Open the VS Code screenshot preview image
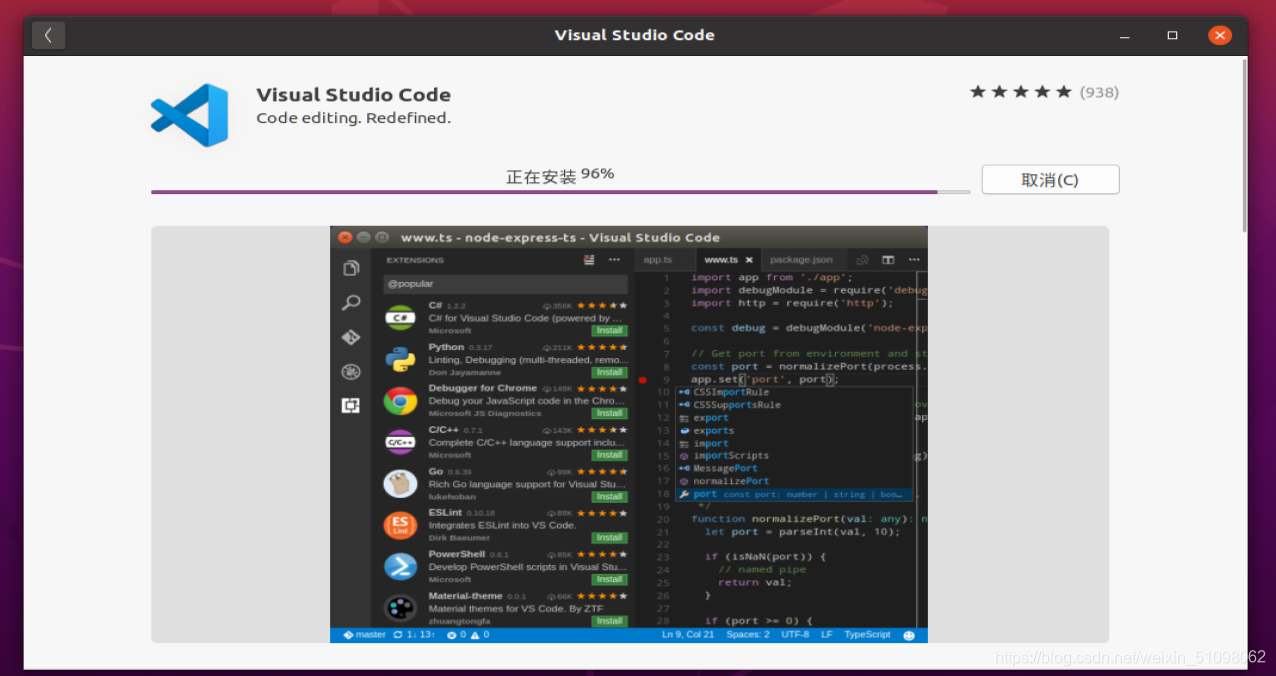1276x676 pixels. 629,434
